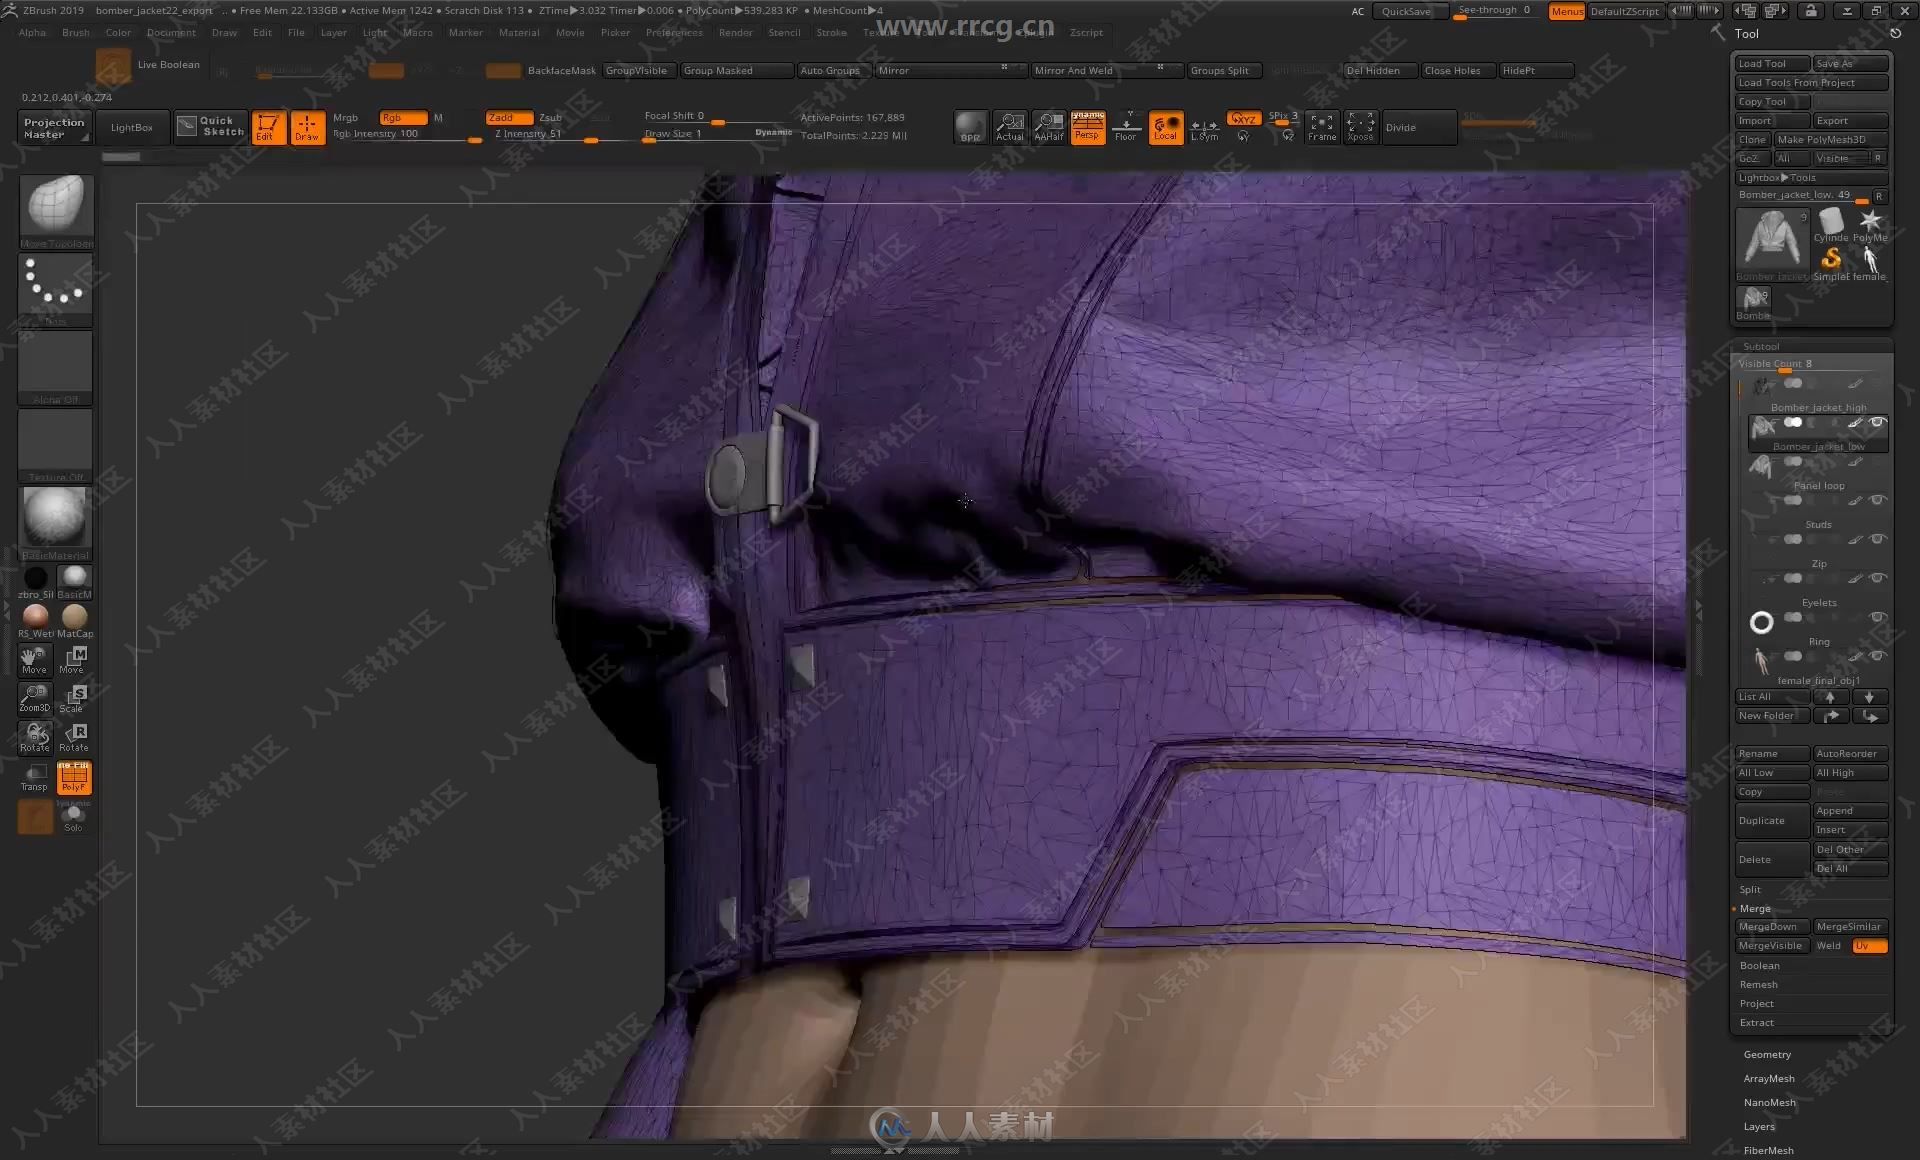The width and height of the screenshot is (1920, 1160).
Task: Expand the NanoMesh section
Action: (x=1769, y=1103)
